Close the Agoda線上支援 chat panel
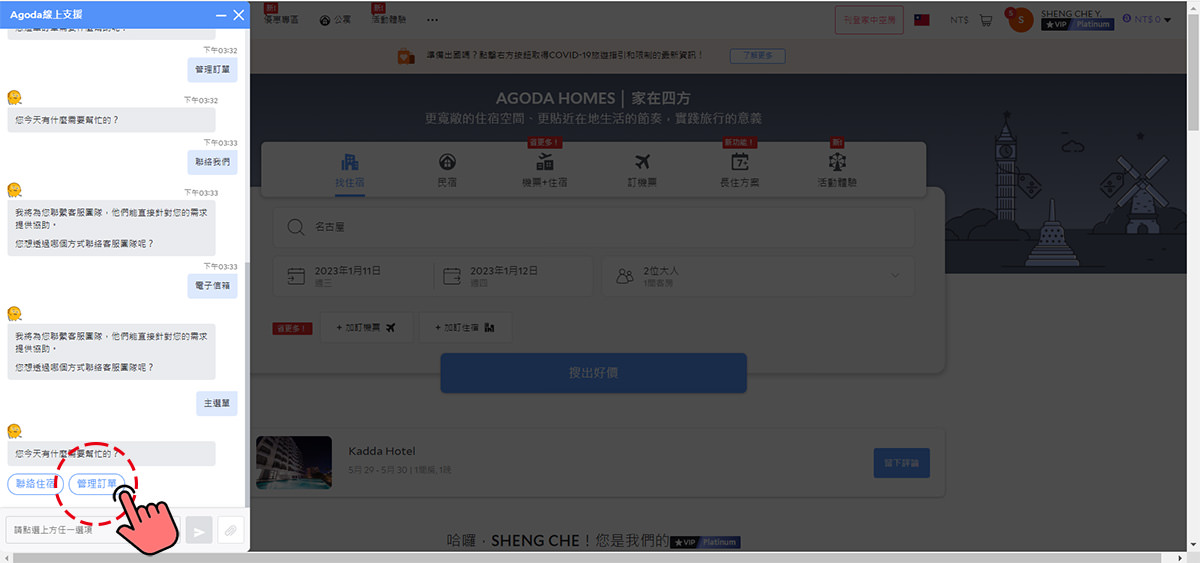1200x563 pixels. pos(238,15)
